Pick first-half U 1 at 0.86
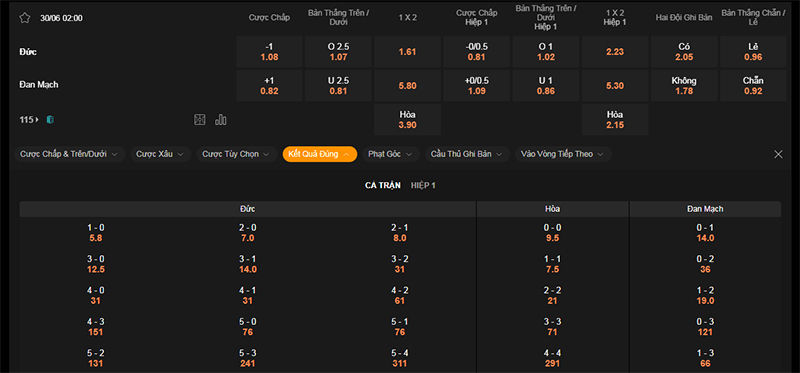 click(x=545, y=86)
